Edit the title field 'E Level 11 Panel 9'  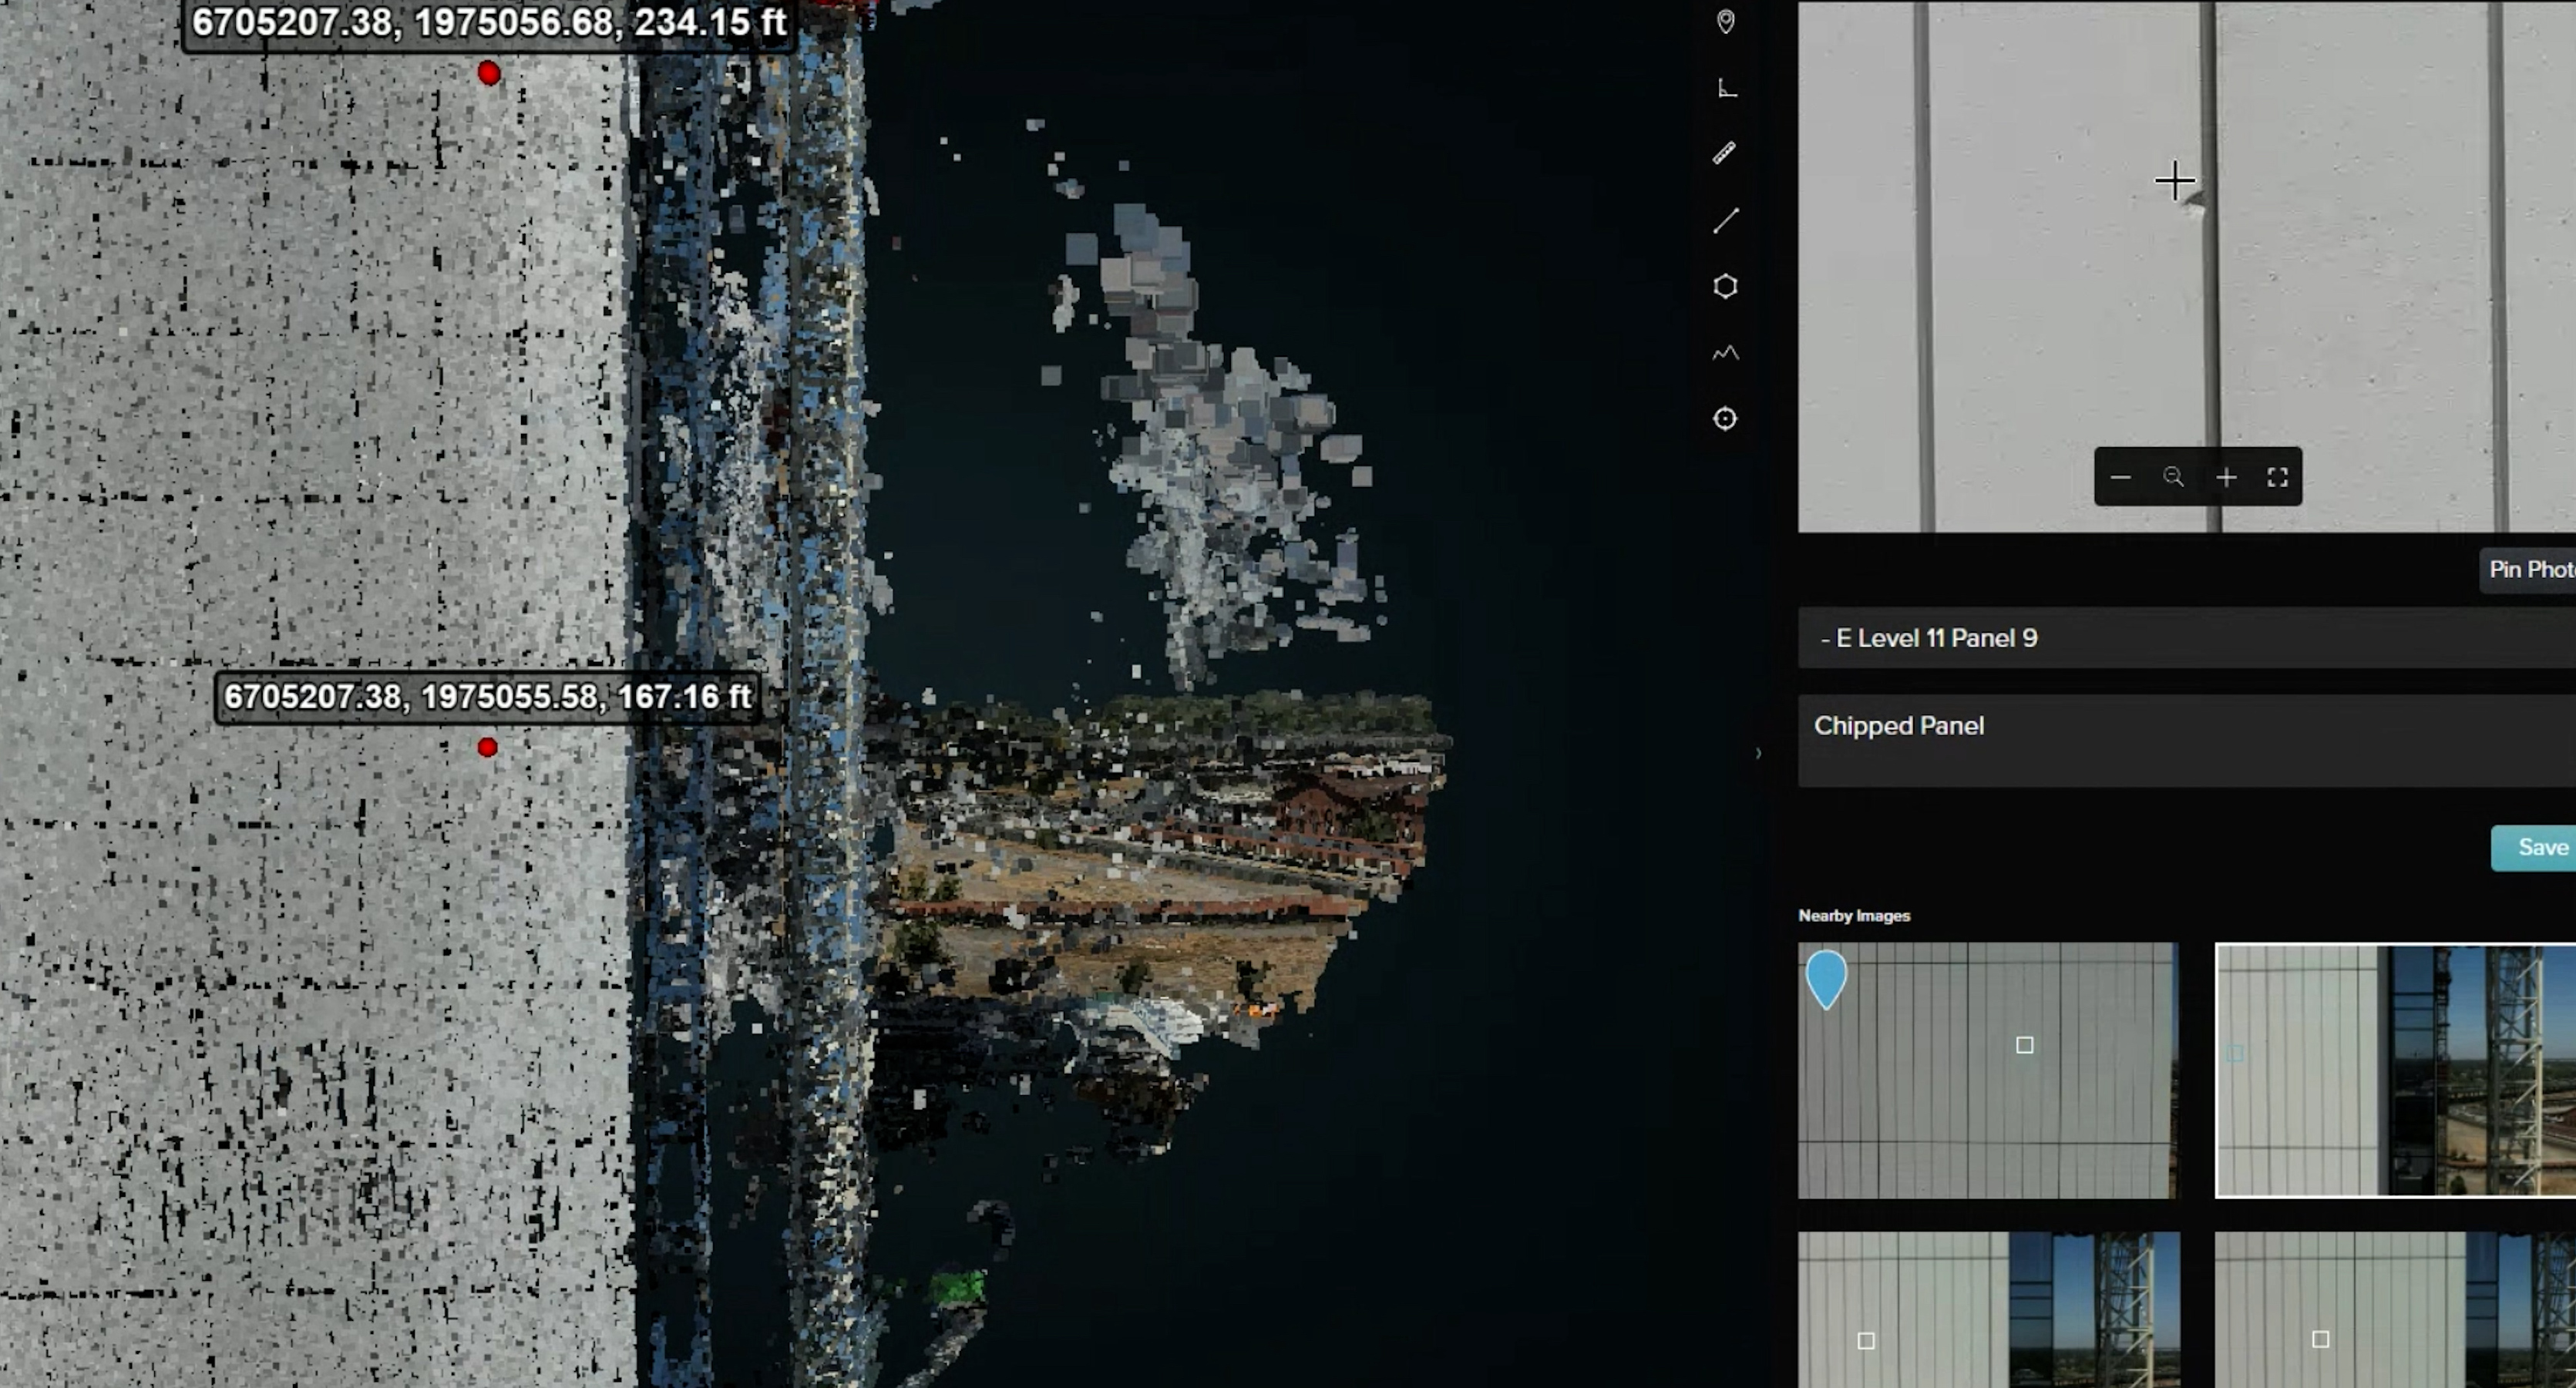pos(2187,638)
